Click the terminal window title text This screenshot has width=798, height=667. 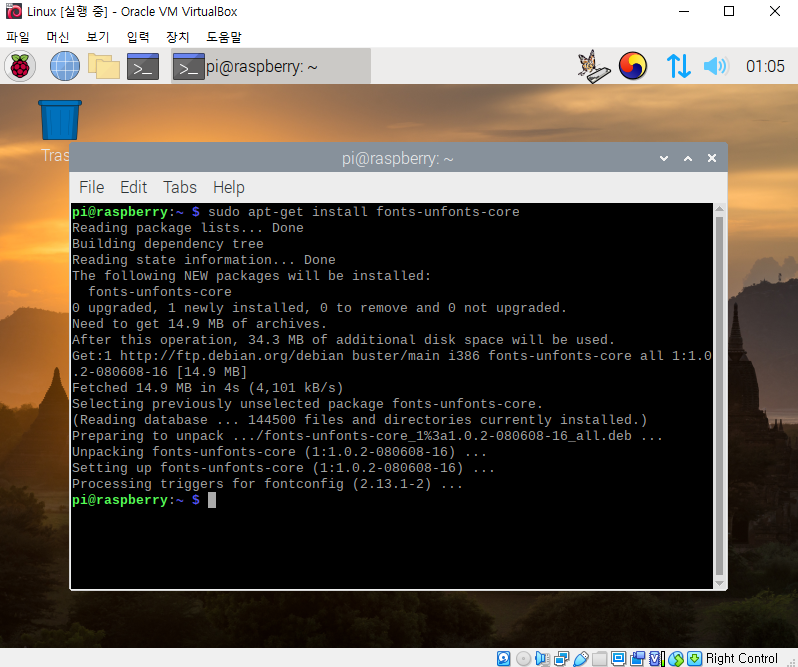point(397,158)
